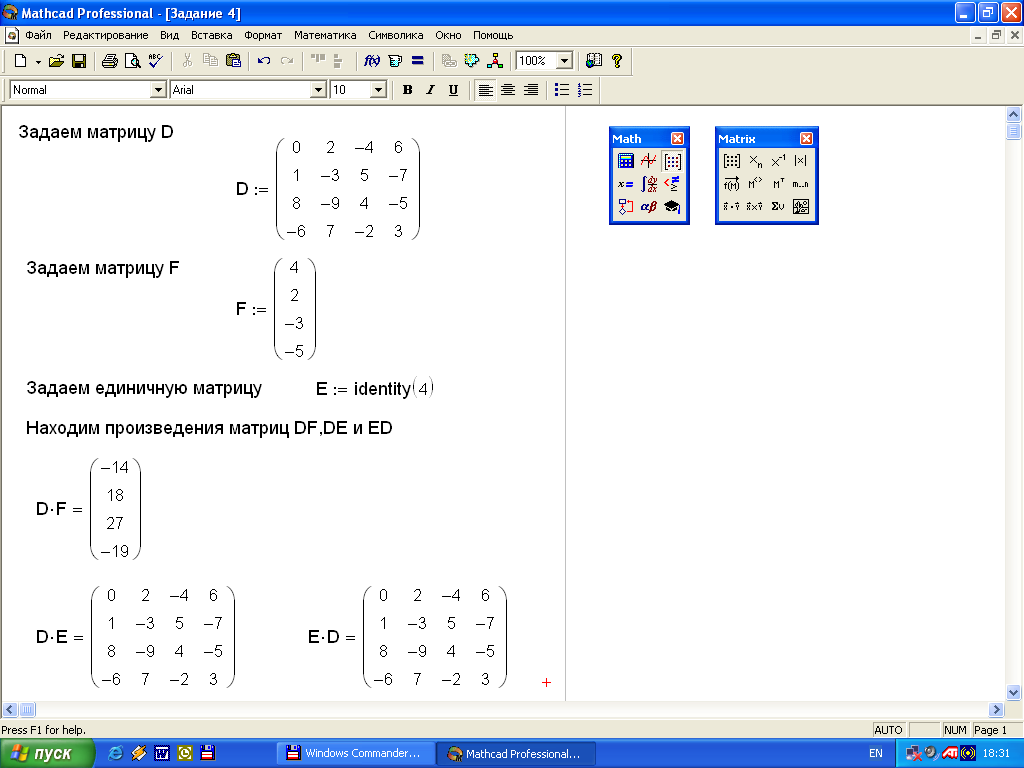Open the Вставка menu
The height and width of the screenshot is (768, 1024).
point(212,35)
